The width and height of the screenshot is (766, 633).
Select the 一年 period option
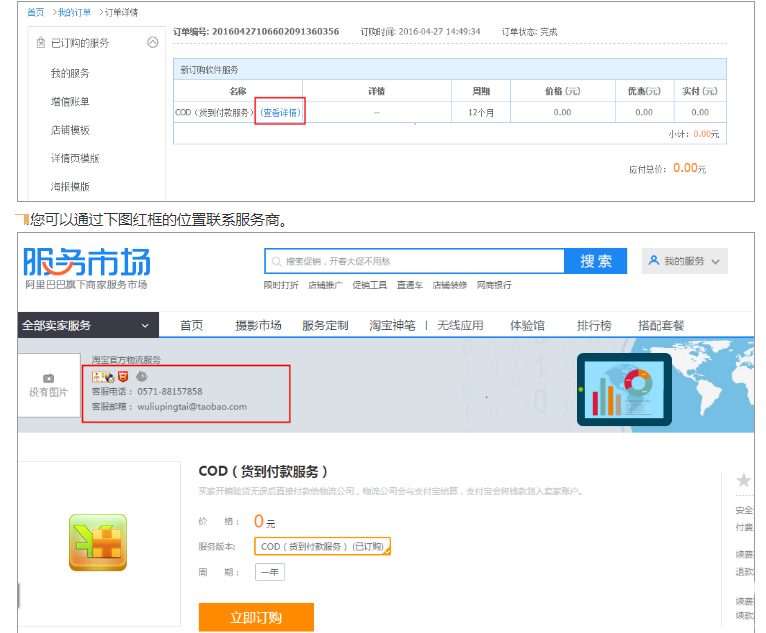270,572
